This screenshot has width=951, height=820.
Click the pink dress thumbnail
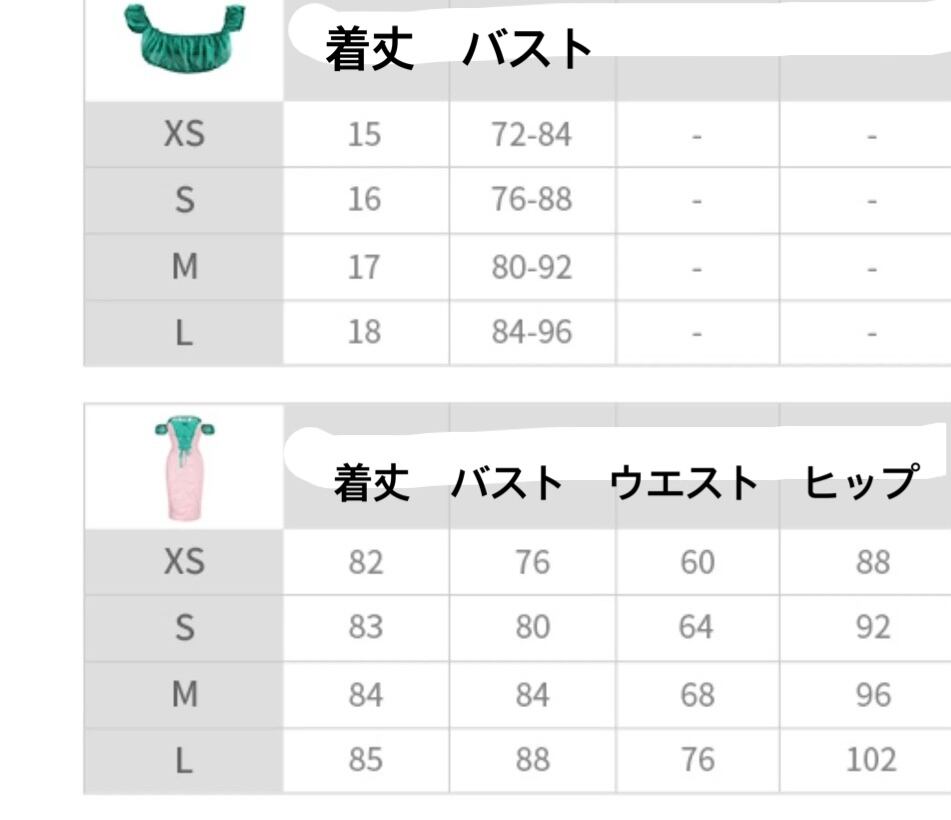pos(183,467)
